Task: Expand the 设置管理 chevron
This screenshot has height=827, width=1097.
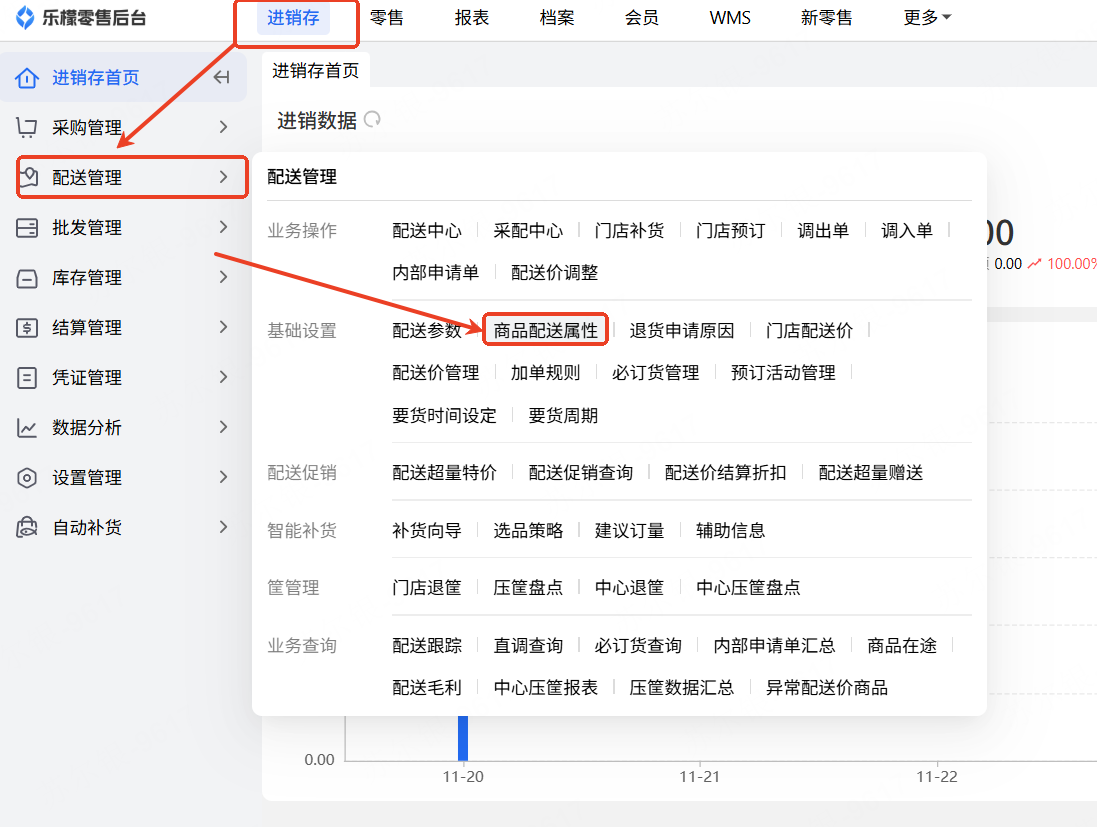Action: click(223, 477)
